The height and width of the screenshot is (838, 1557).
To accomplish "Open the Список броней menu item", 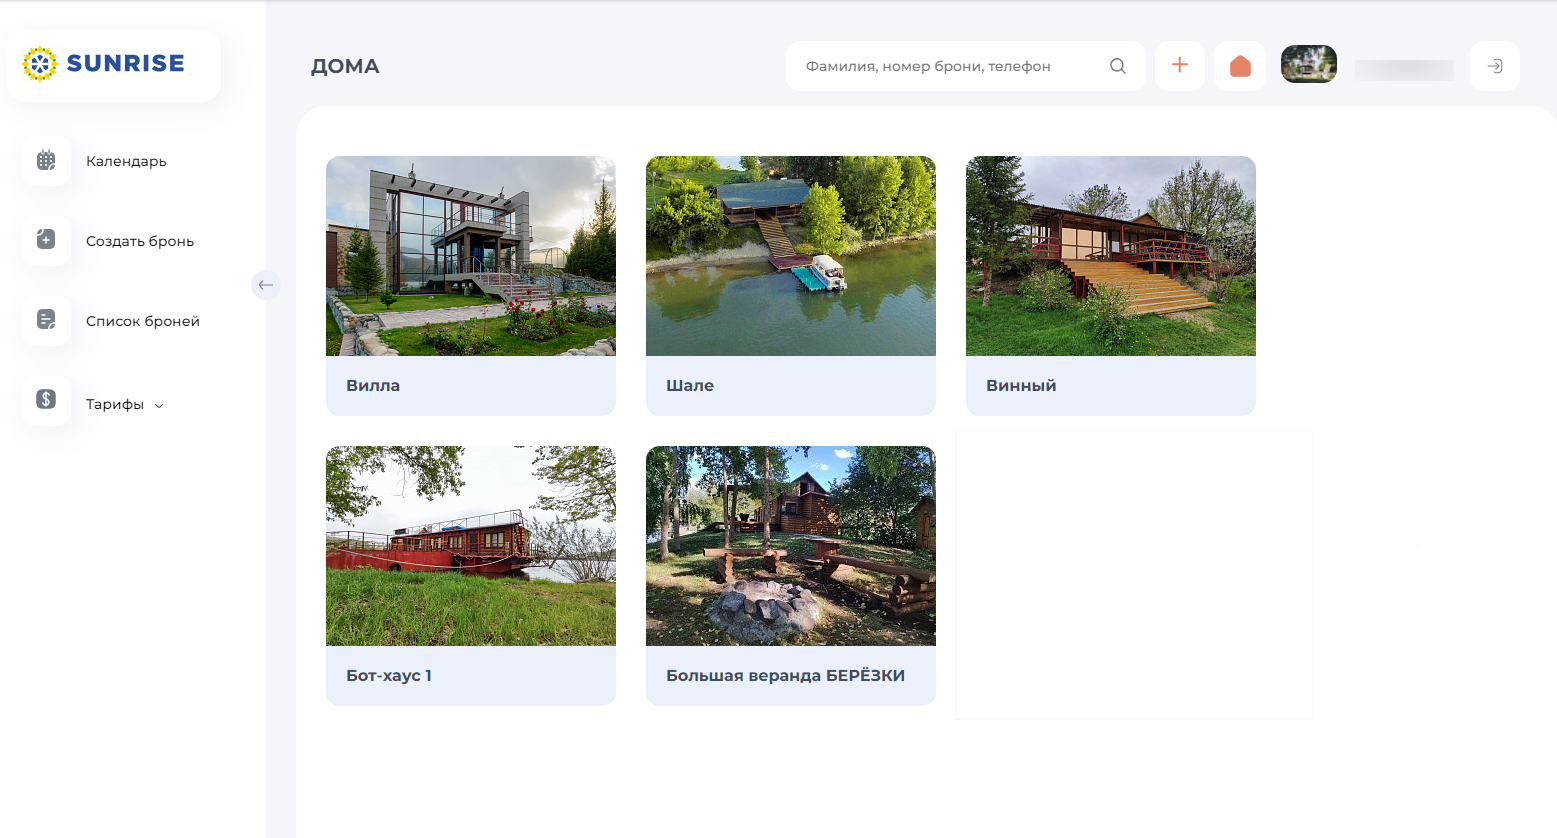I will coord(143,321).
